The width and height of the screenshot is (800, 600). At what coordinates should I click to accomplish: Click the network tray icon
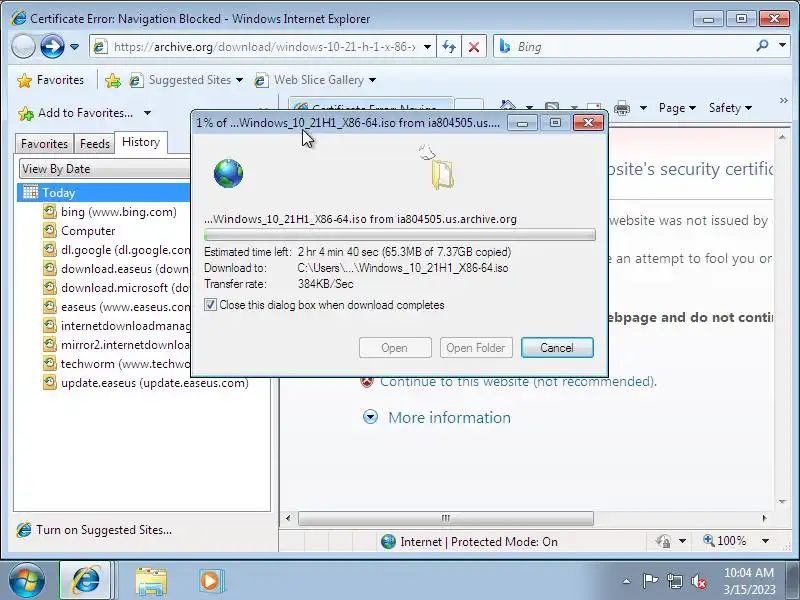click(x=674, y=581)
